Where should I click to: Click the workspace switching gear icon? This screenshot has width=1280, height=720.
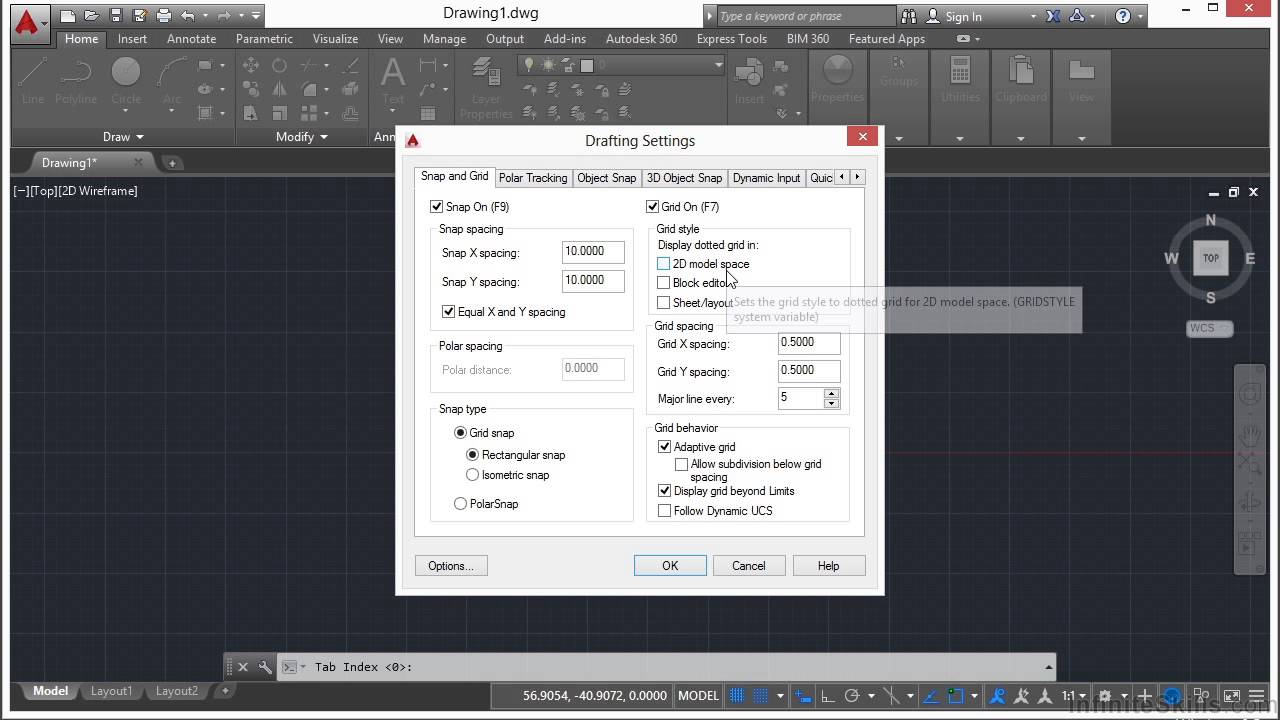click(x=1105, y=696)
